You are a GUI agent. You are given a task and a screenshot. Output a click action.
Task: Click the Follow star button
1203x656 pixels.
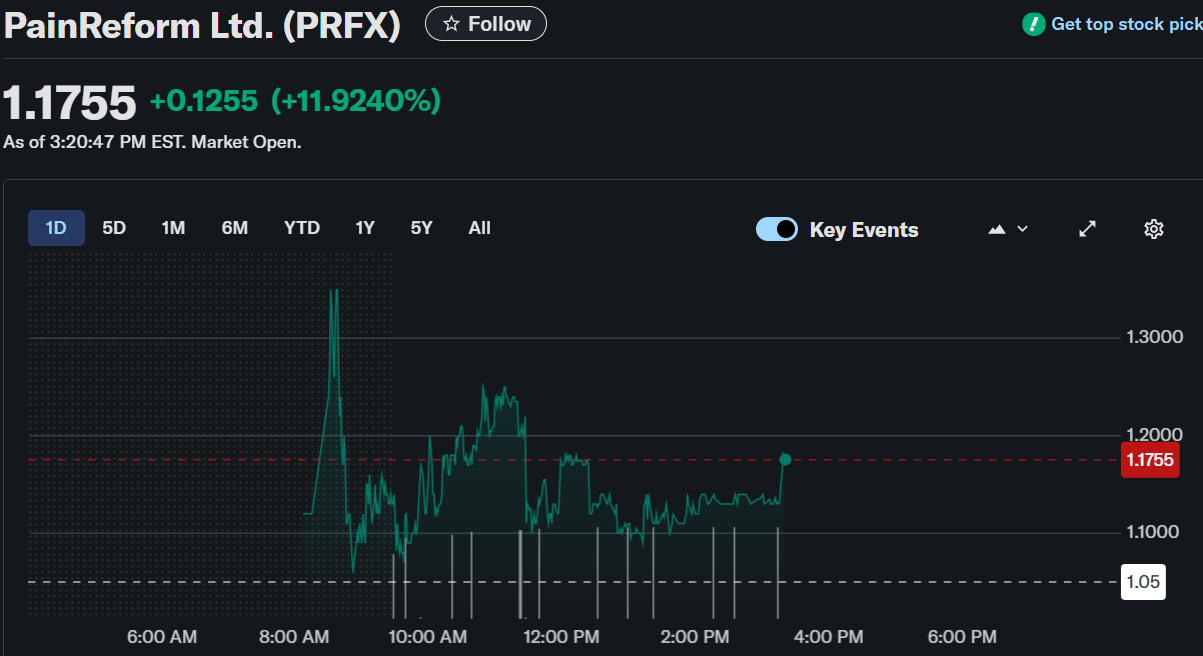(x=486, y=24)
